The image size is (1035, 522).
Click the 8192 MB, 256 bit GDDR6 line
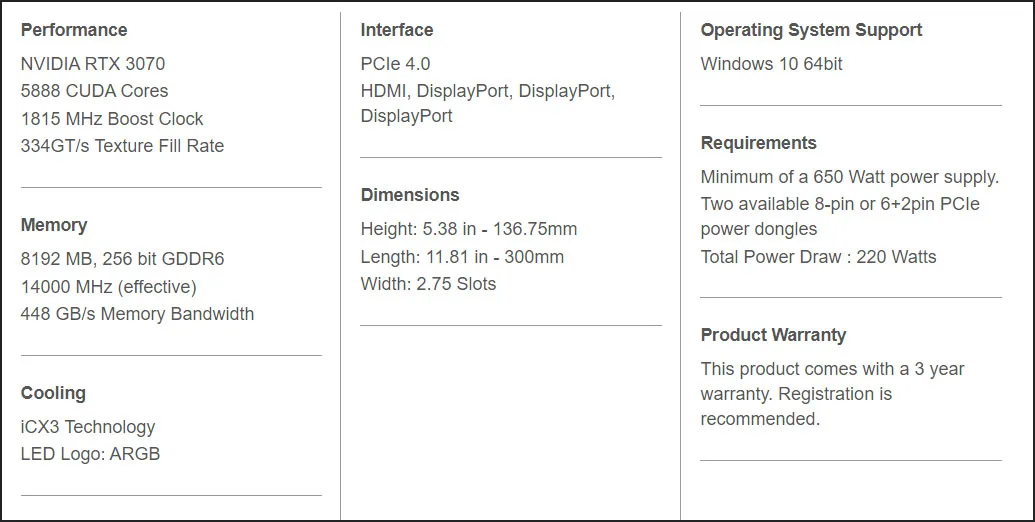(122, 259)
